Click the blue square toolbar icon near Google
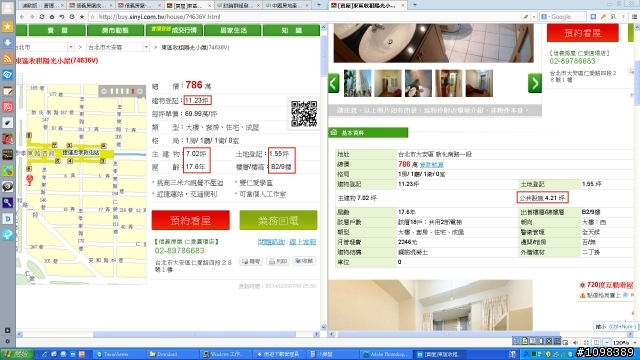The height and width of the screenshot is (360, 640). (x=593, y=17)
